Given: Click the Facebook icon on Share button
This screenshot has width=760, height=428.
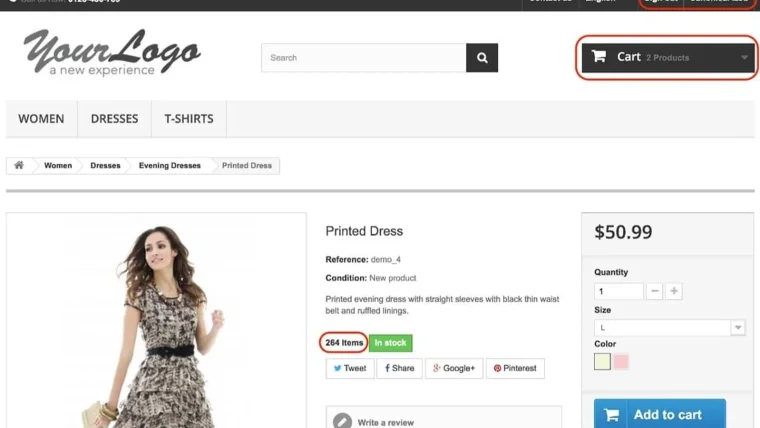Looking at the screenshot, I should [x=387, y=368].
